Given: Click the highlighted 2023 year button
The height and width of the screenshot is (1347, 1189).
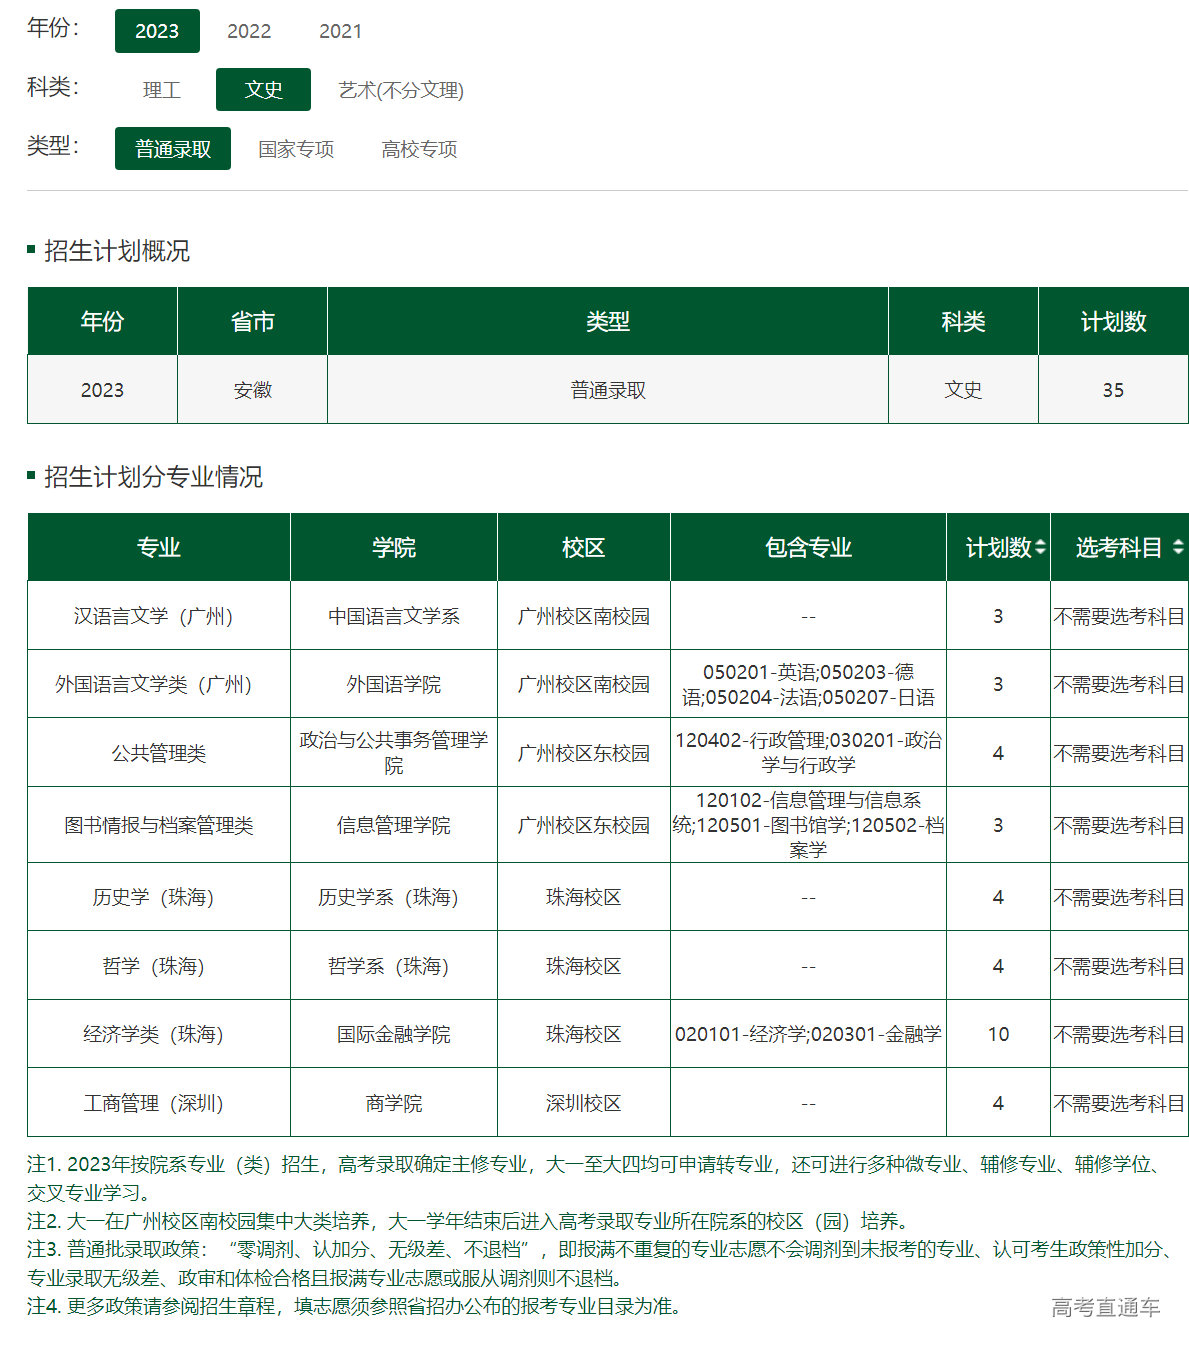Looking at the screenshot, I should (156, 31).
